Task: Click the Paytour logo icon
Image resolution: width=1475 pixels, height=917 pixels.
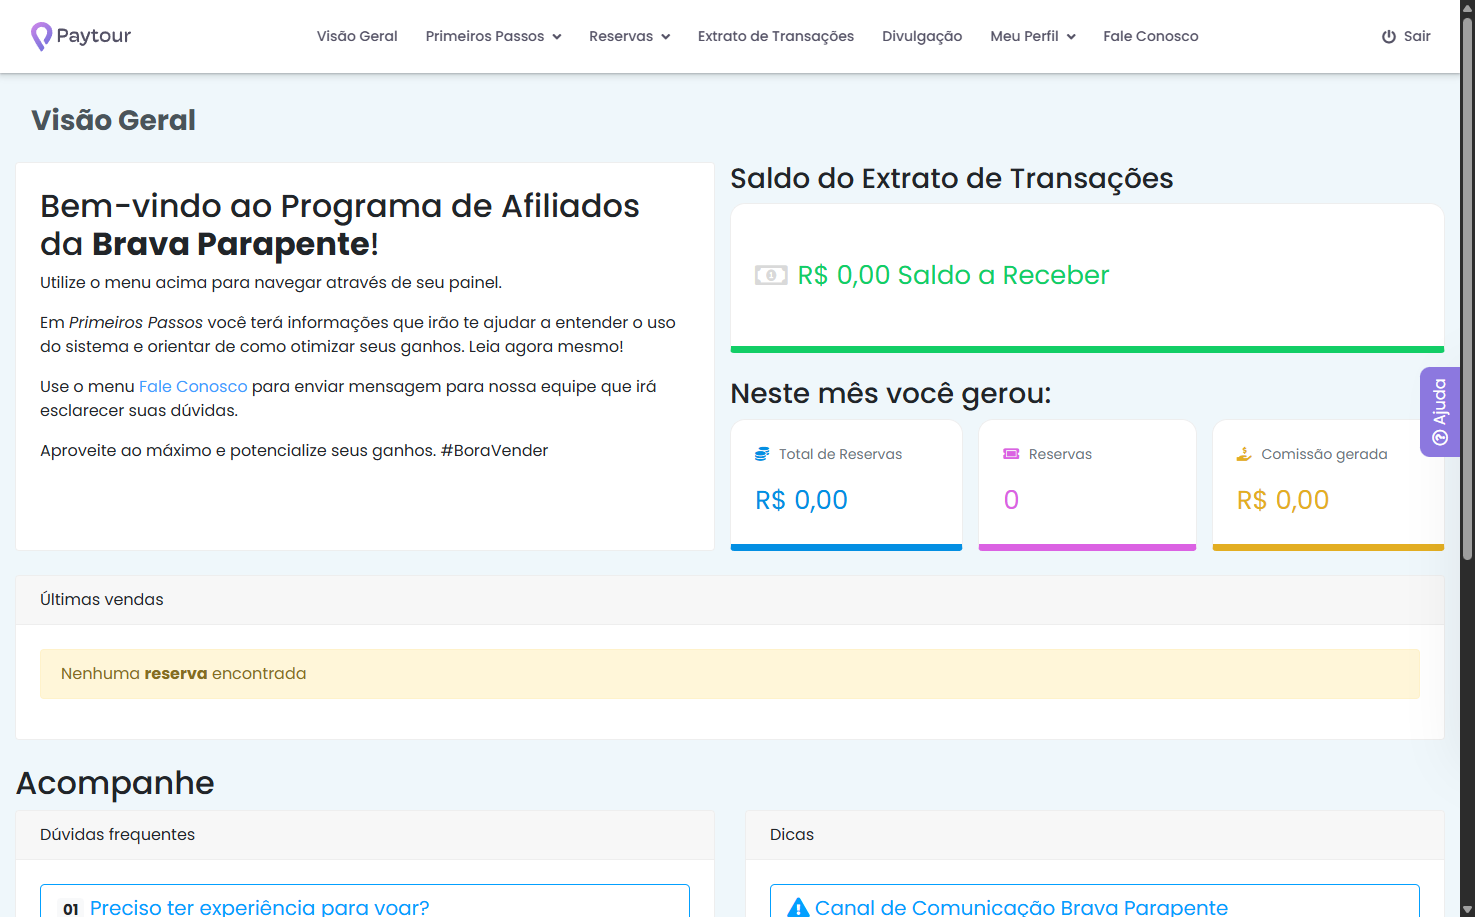Action: 41,36
